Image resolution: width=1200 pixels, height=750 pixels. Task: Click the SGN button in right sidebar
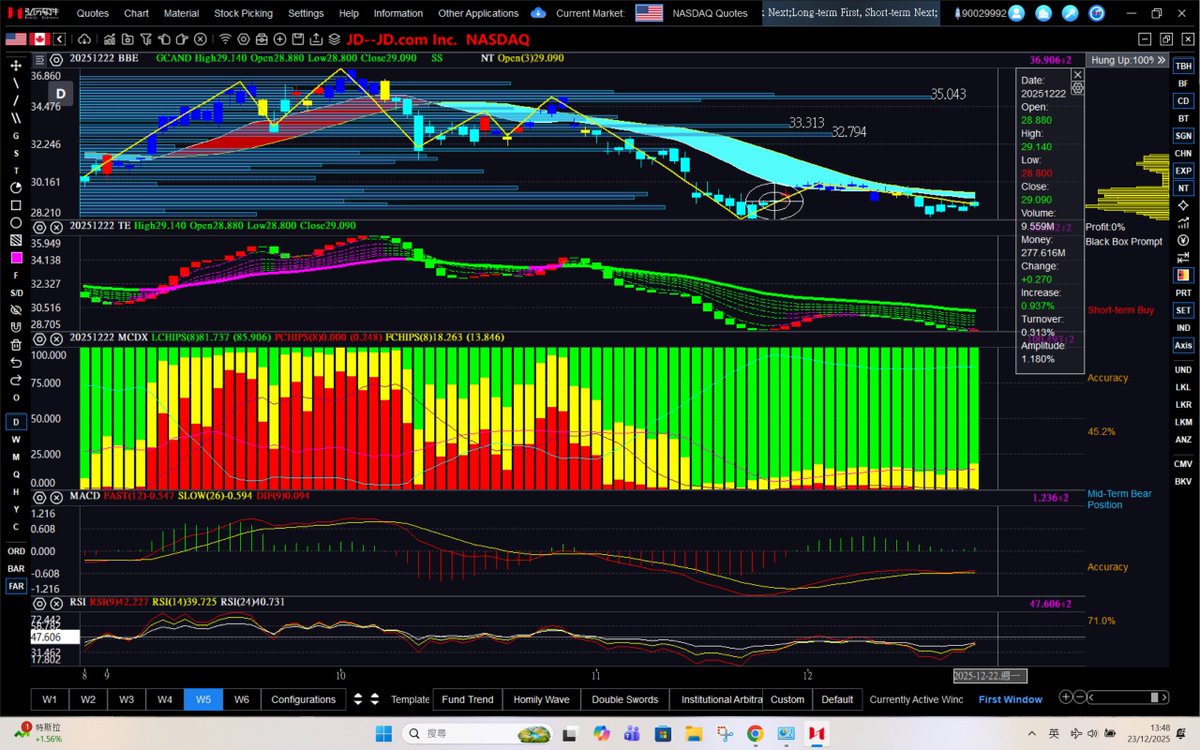tap(1185, 136)
